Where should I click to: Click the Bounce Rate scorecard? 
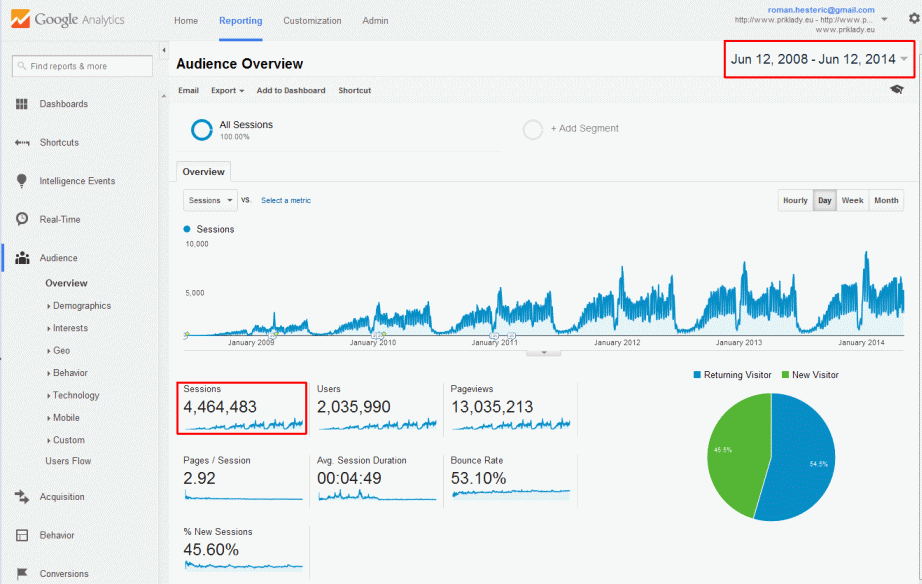point(510,480)
